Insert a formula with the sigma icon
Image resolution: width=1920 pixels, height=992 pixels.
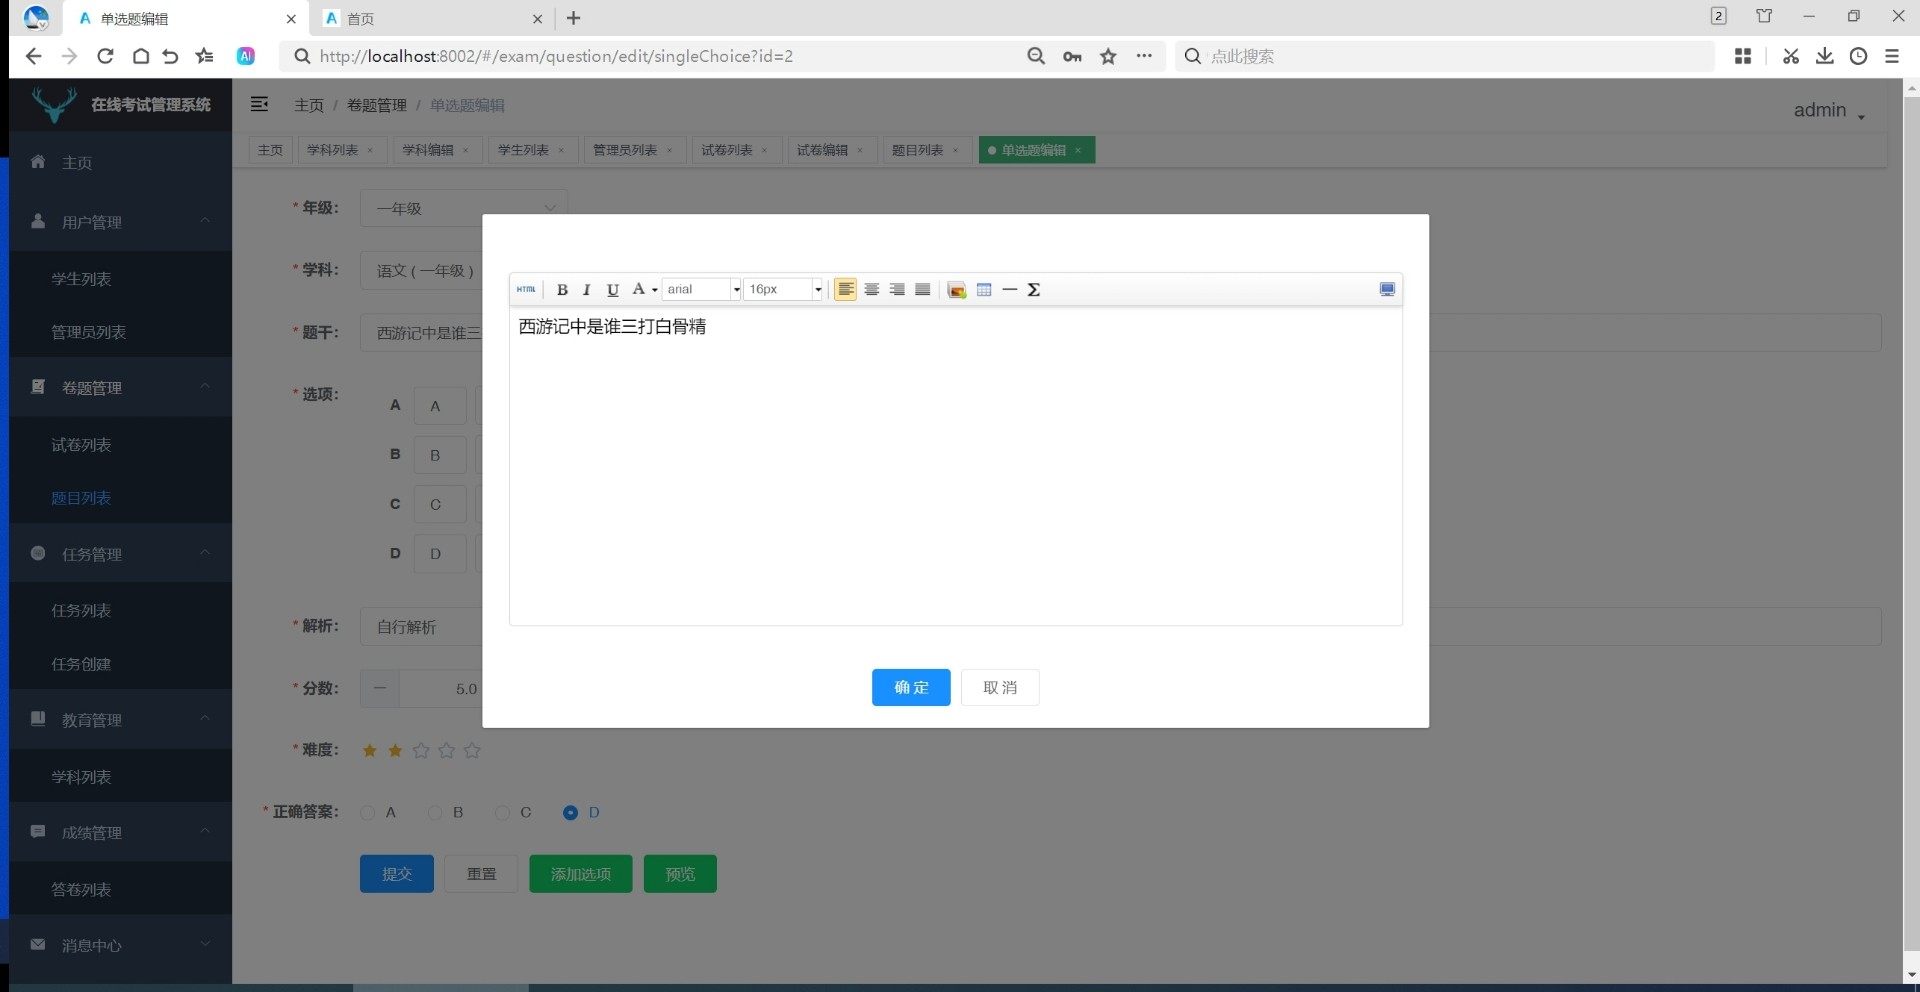[x=1034, y=290]
